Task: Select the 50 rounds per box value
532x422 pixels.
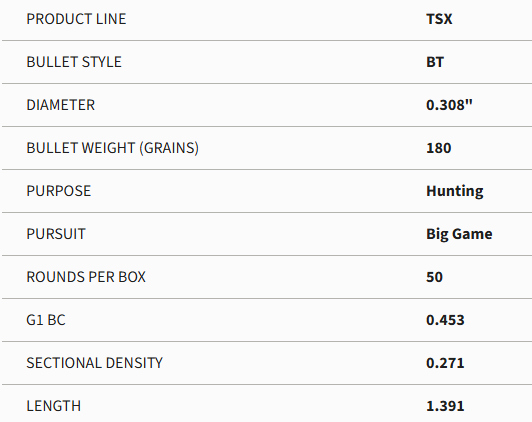Action: coord(434,277)
